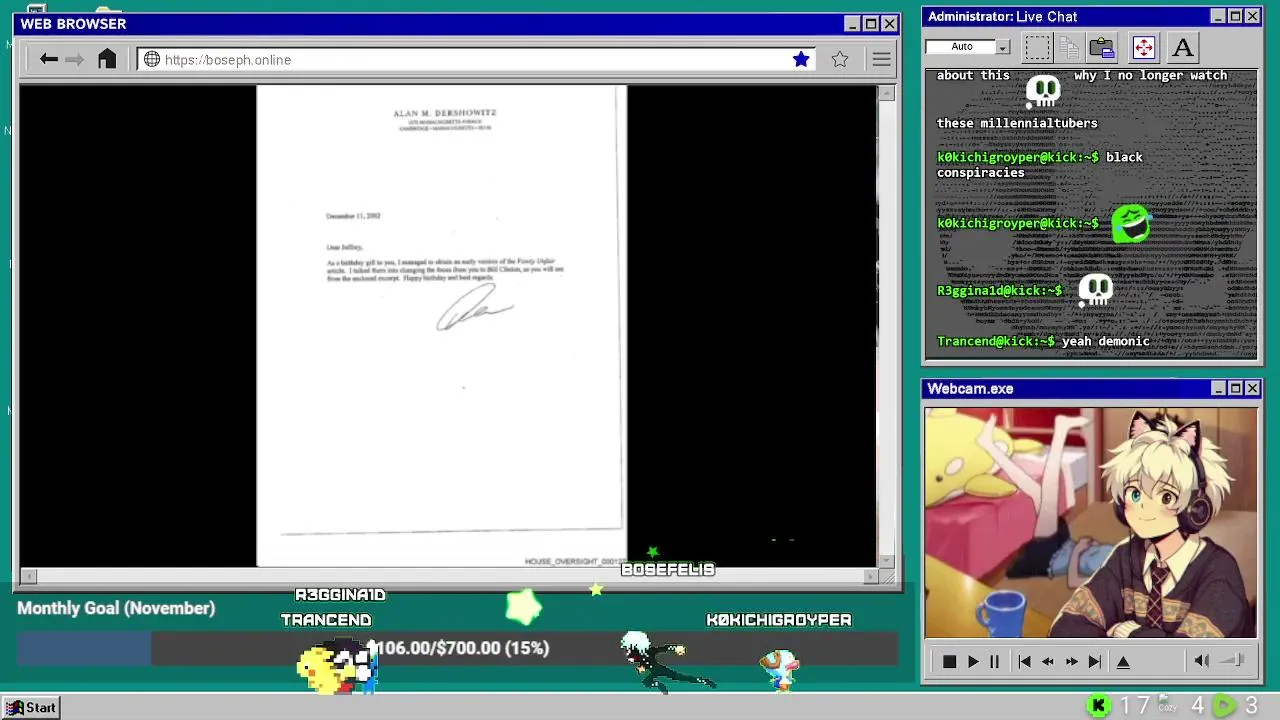Click the message 'these millennialtubers'
Viewport: 1280px width, 720px height.
tap(1017, 123)
